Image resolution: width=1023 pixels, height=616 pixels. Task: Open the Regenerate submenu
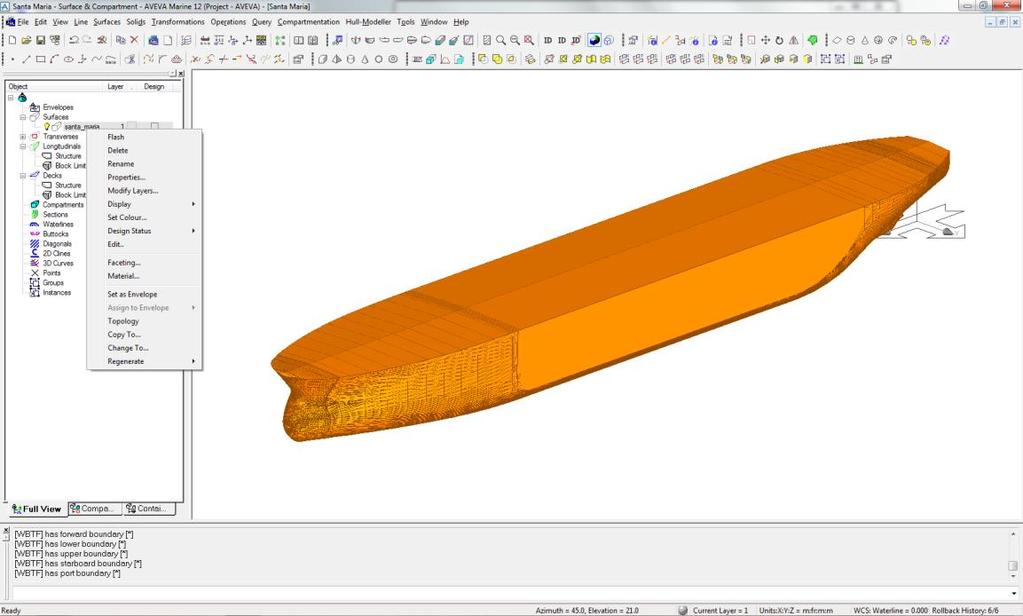pos(144,362)
